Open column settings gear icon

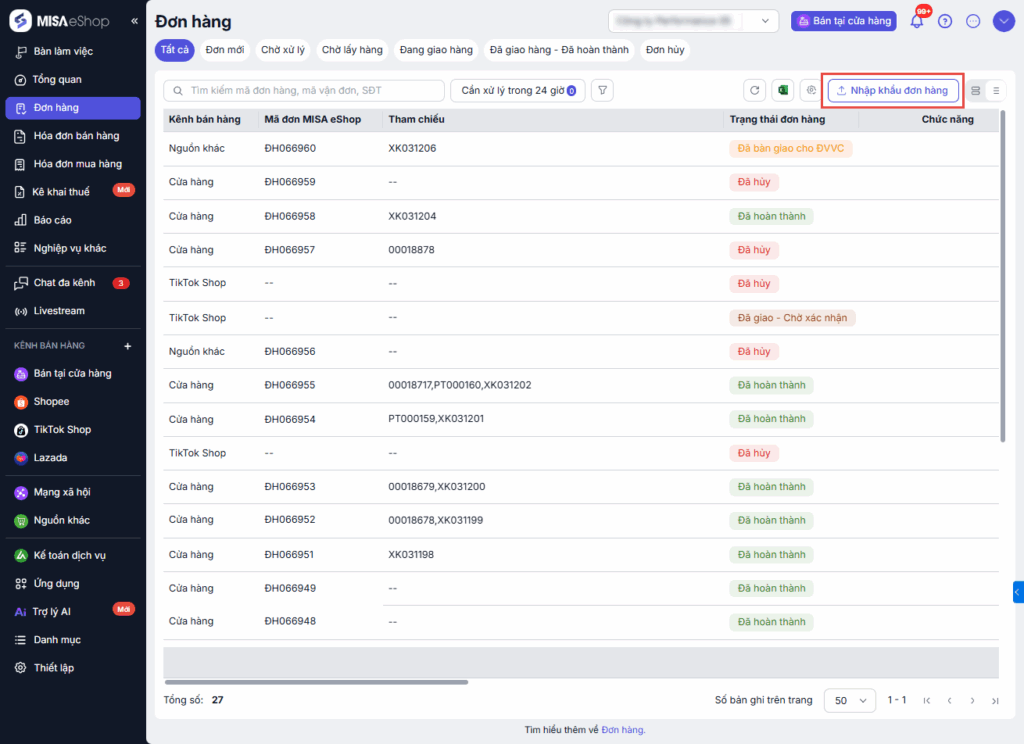pos(810,90)
